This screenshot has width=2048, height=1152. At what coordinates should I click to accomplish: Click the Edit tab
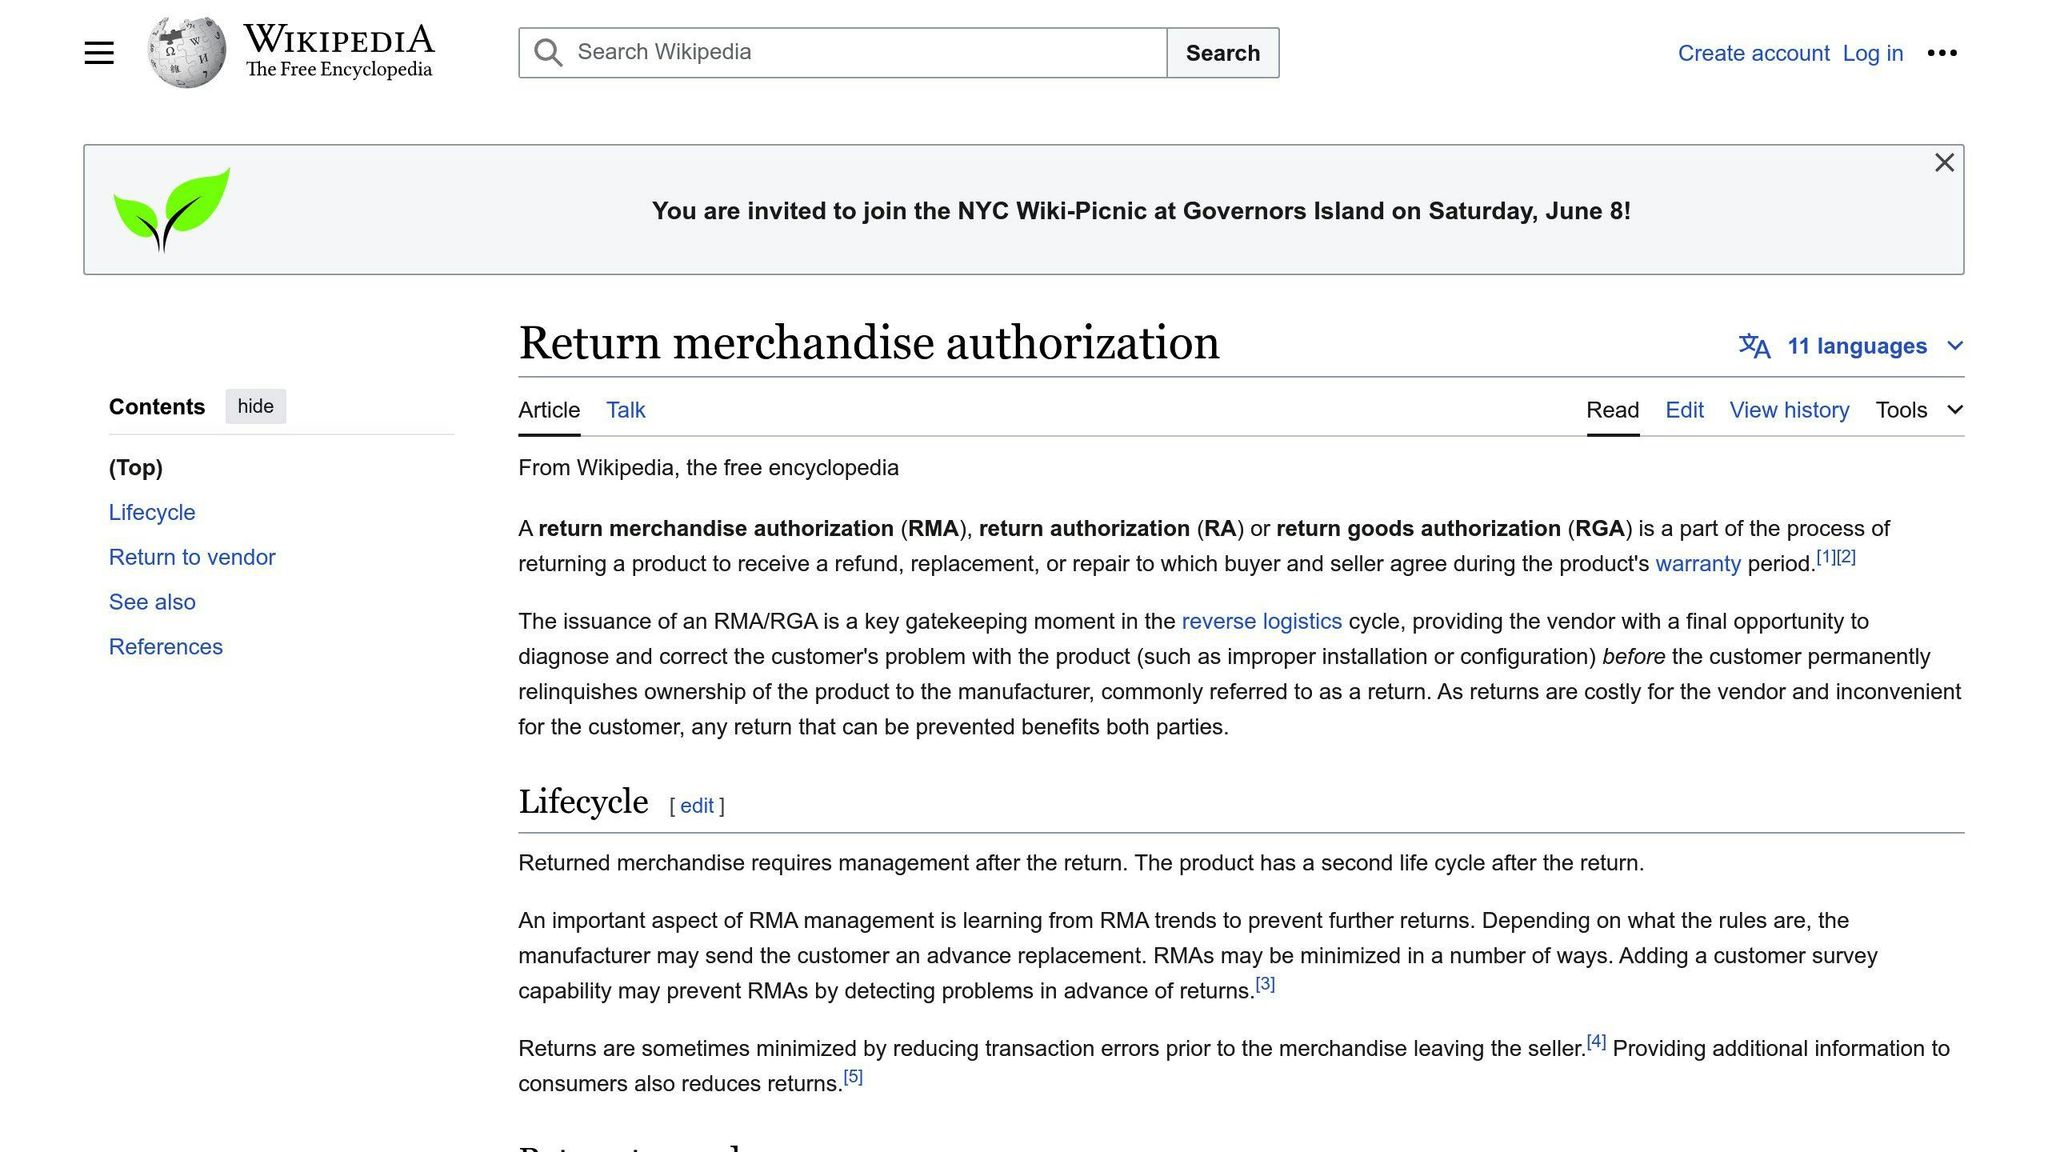pyautogui.click(x=1684, y=410)
